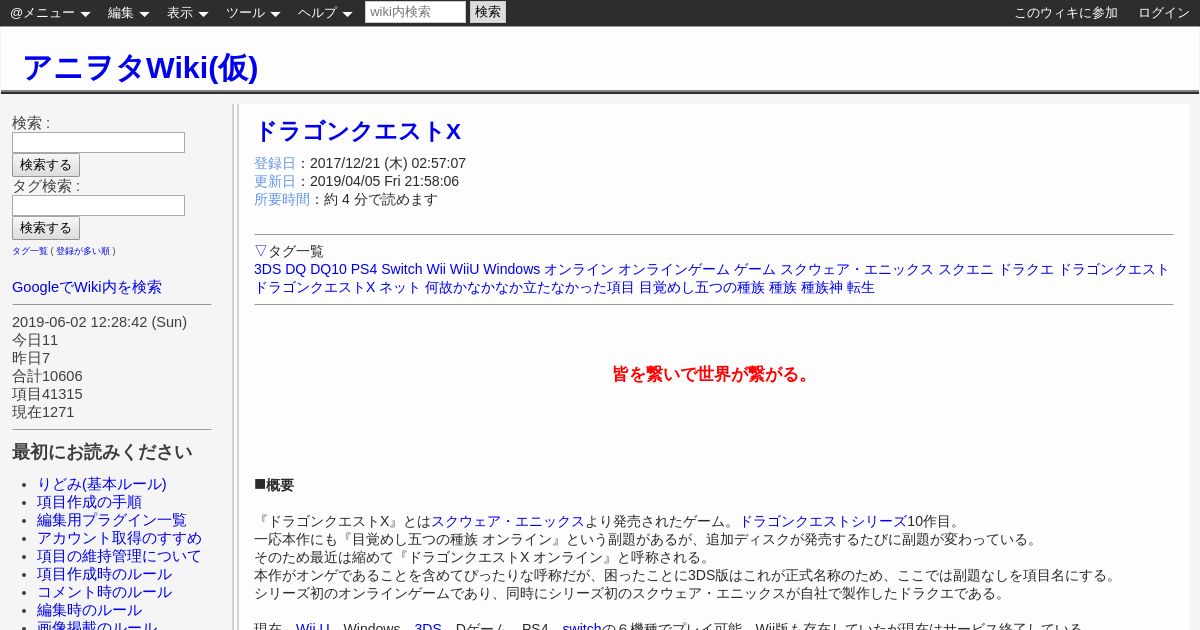Click the 所要時間 label link
Image resolution: width=1200 pixels, height=630 pixels.
(x=282, y=199)
